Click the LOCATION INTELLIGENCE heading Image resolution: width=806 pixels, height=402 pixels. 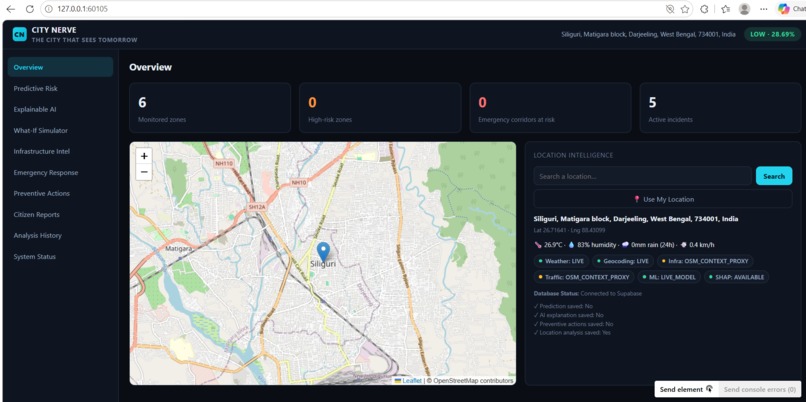click(x=573, y=155)
